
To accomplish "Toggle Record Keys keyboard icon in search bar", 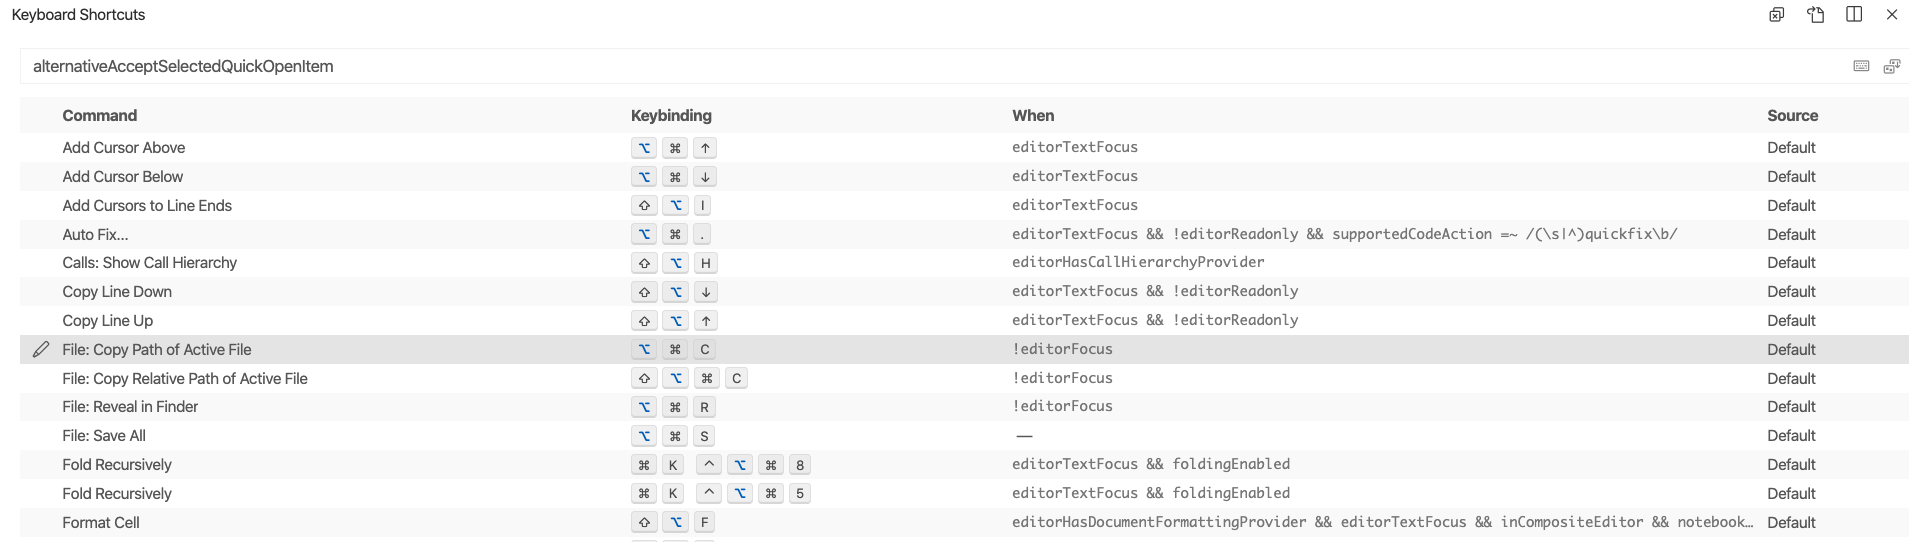I will pos(1861,66).
